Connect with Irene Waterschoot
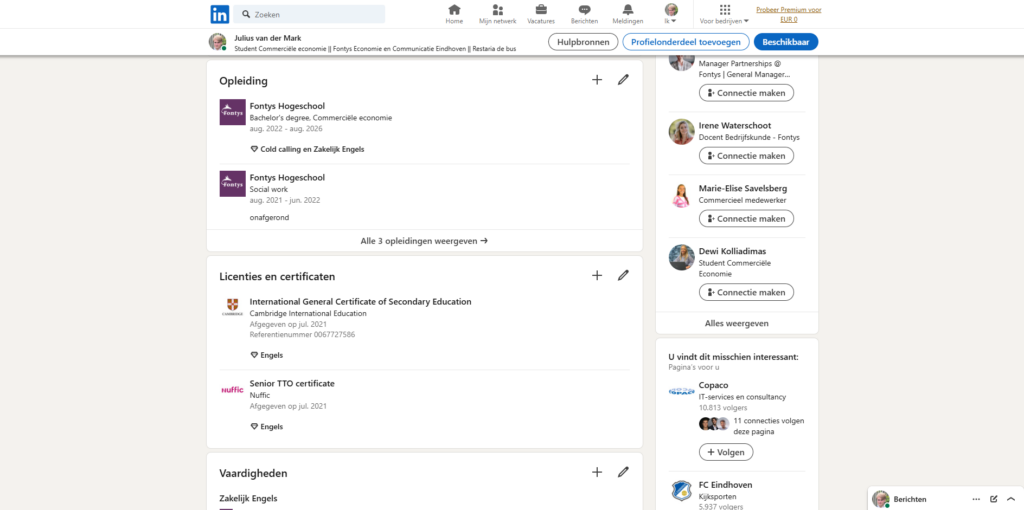This screenshot has height=510, width=1024. (746, 155)
